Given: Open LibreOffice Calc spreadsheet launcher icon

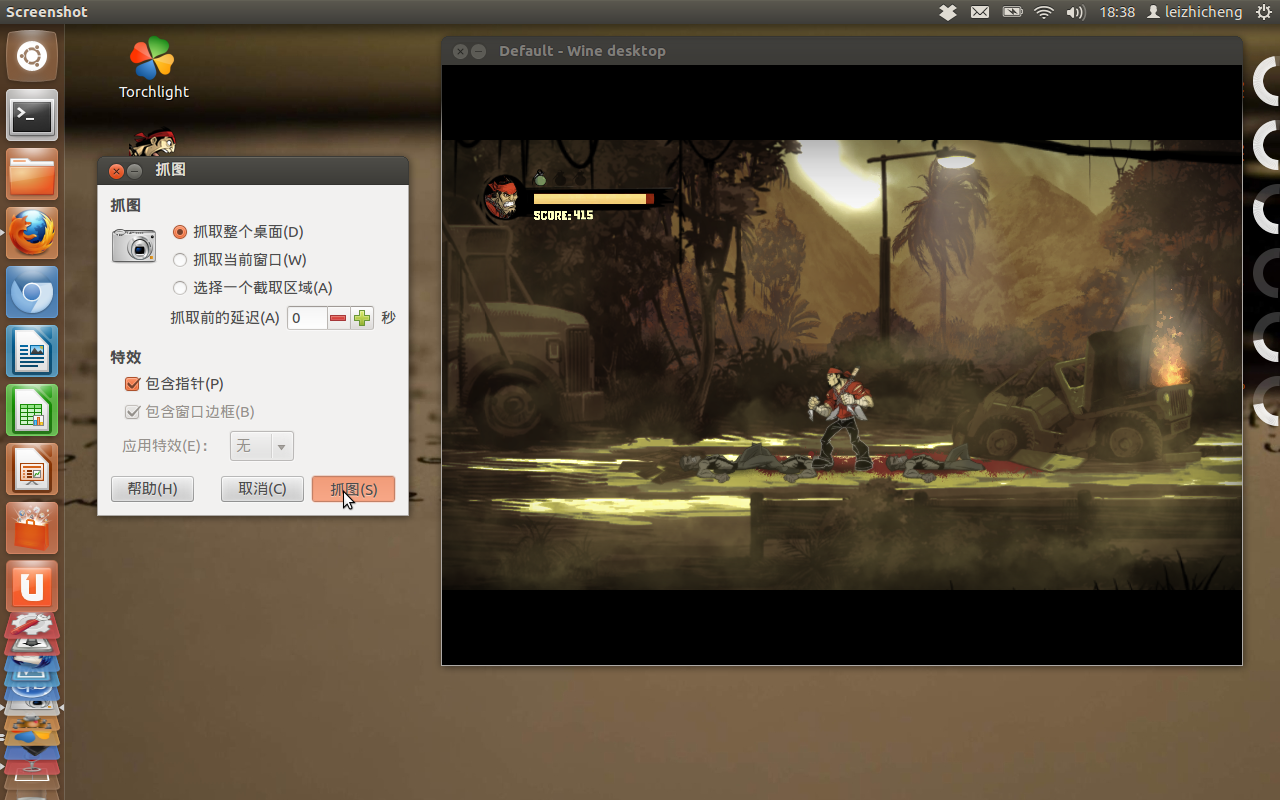Looking at the screenshot, I should (x=32, y=410).
